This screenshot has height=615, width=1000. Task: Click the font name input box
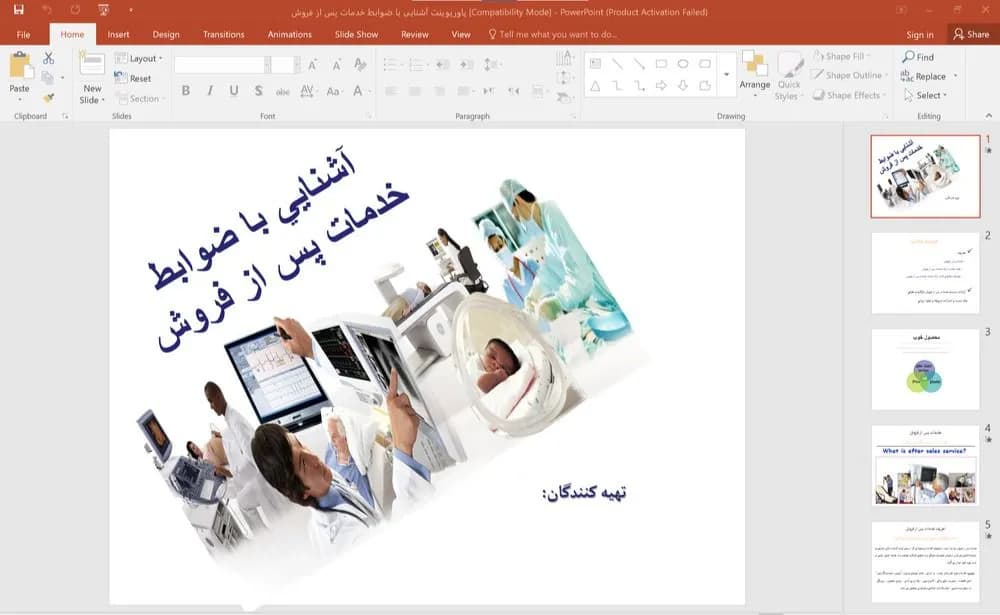219,64
